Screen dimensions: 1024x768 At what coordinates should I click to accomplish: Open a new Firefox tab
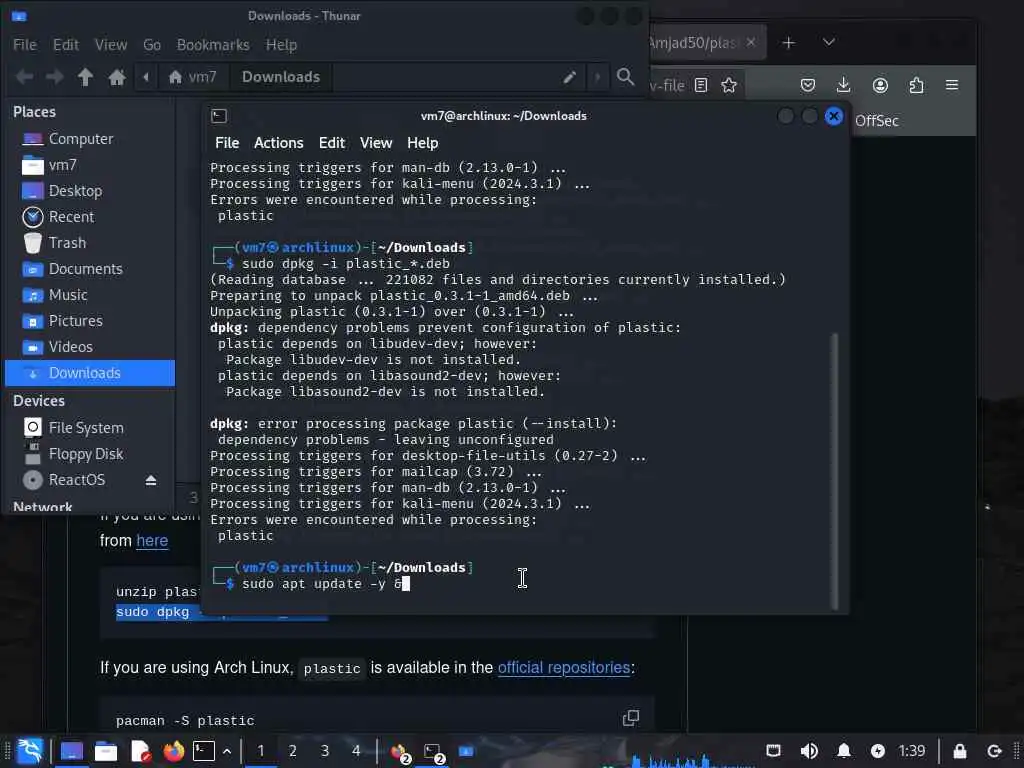(789, 42)
